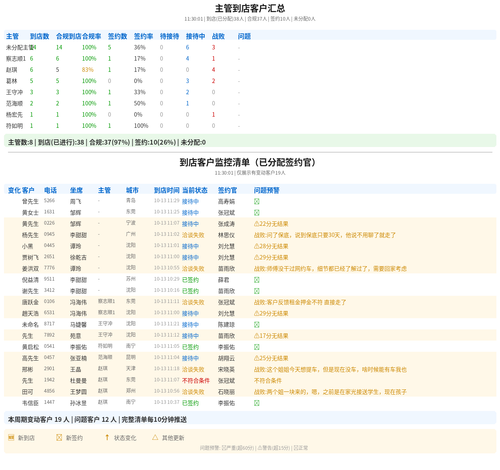Click the 36% signing rate in the first row

140,48
